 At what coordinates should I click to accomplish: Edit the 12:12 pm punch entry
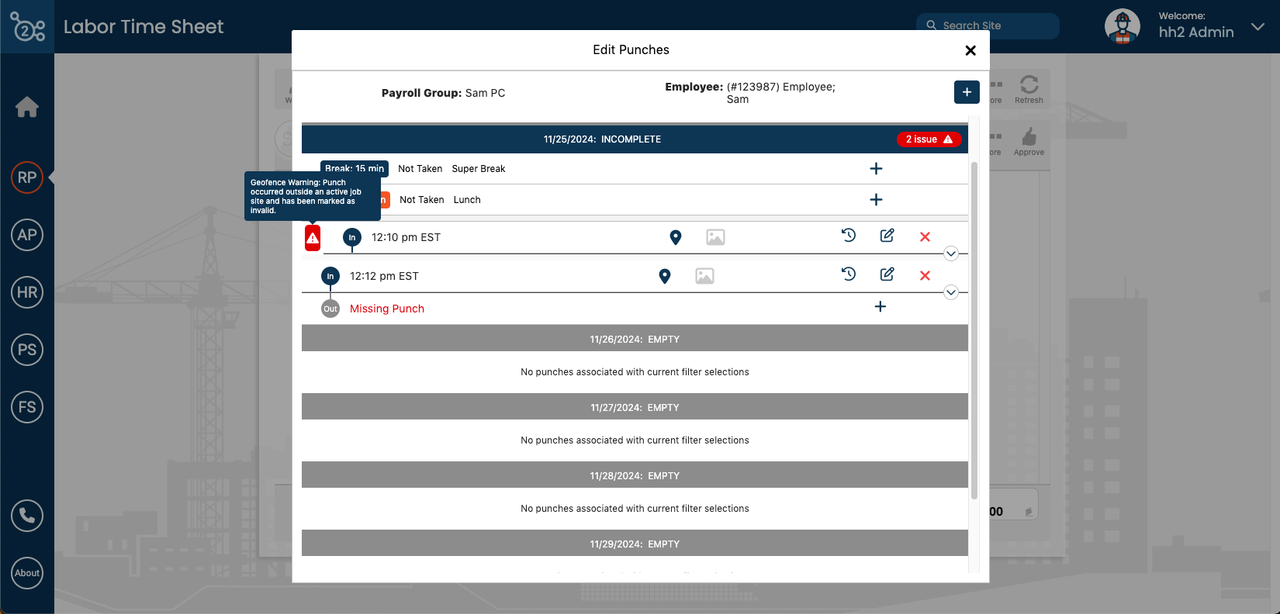[x=886, y=274]
